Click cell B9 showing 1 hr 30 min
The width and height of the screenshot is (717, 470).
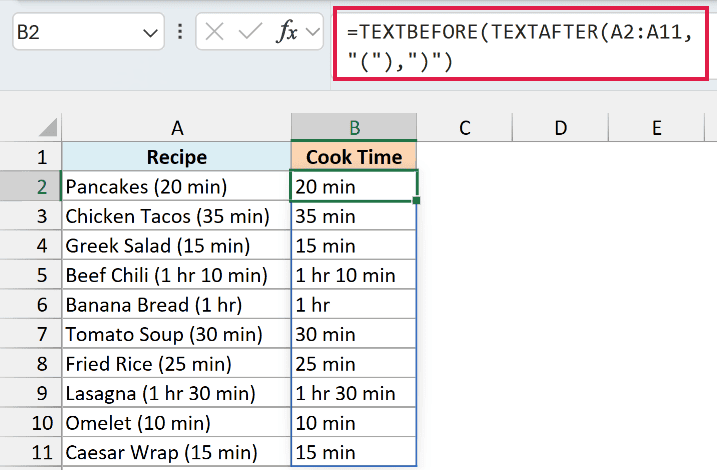[354, 393]
